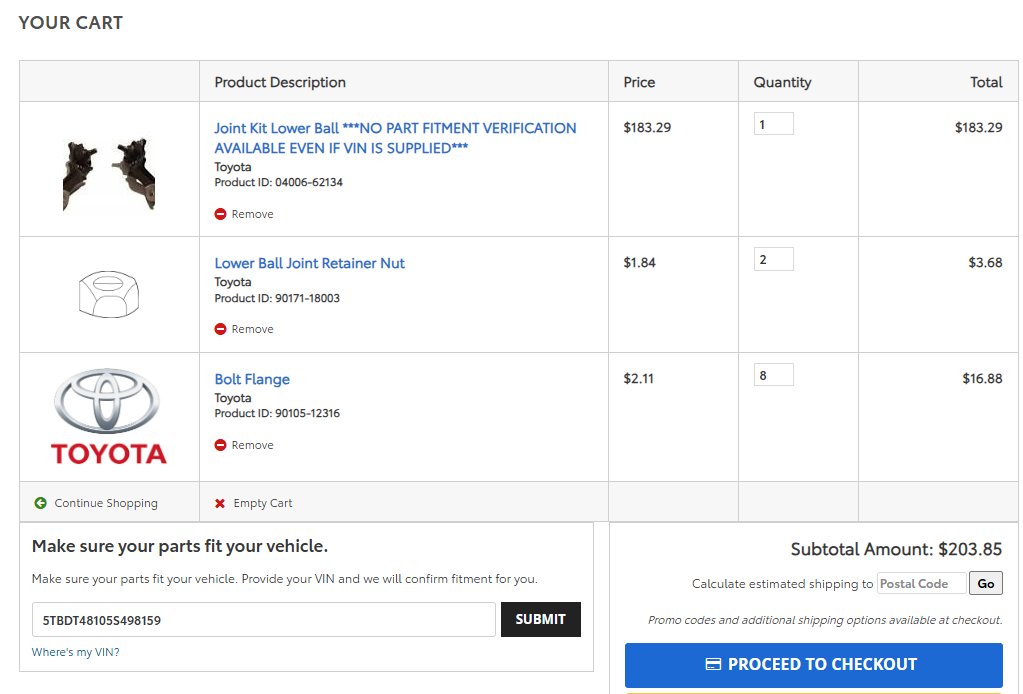Click the YOUR CART heading
The width and height of the screenshot is (1023, 694).
coord(70,23)
